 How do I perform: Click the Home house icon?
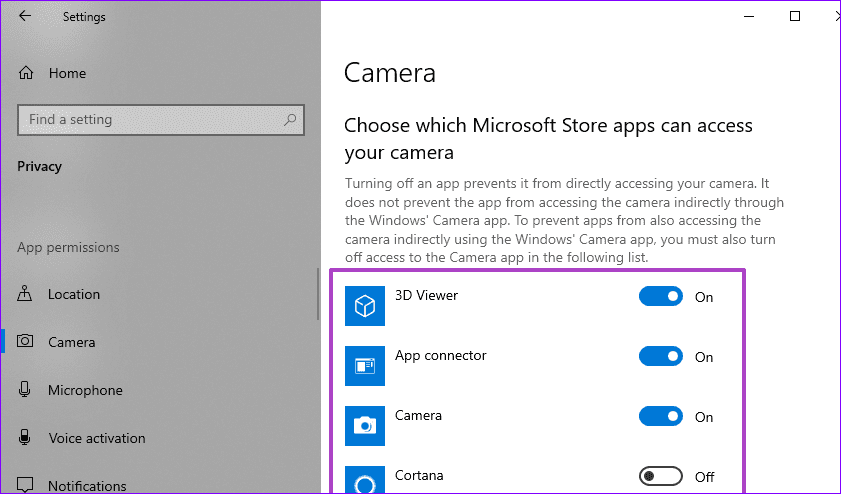pyautogui.click(x=26, y=72)
